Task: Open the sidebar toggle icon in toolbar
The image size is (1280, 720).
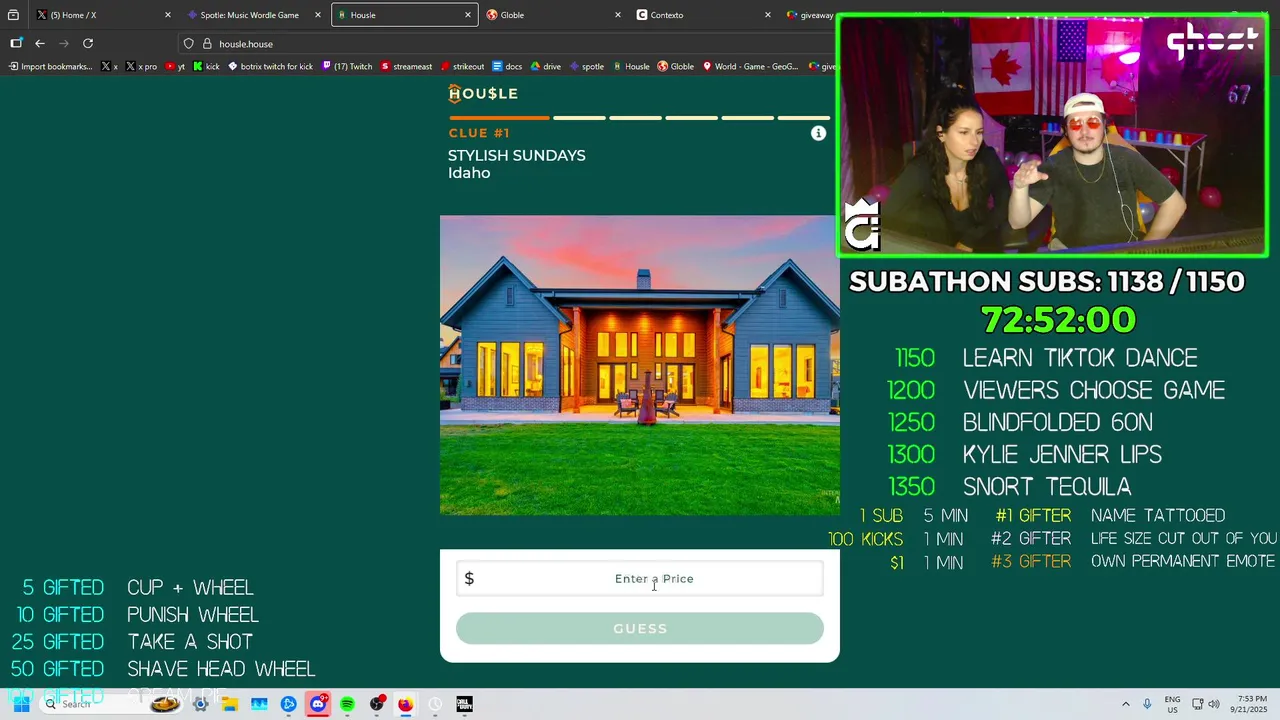Action: coord(16,43)
